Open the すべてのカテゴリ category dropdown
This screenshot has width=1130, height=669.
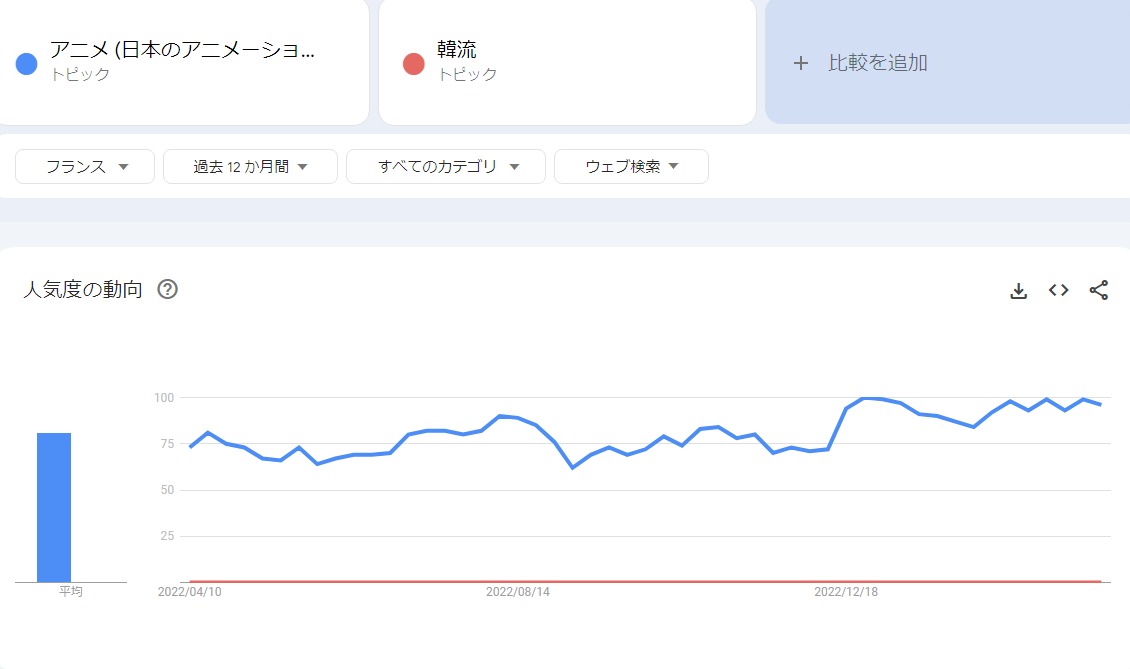(x=446, y=167)
